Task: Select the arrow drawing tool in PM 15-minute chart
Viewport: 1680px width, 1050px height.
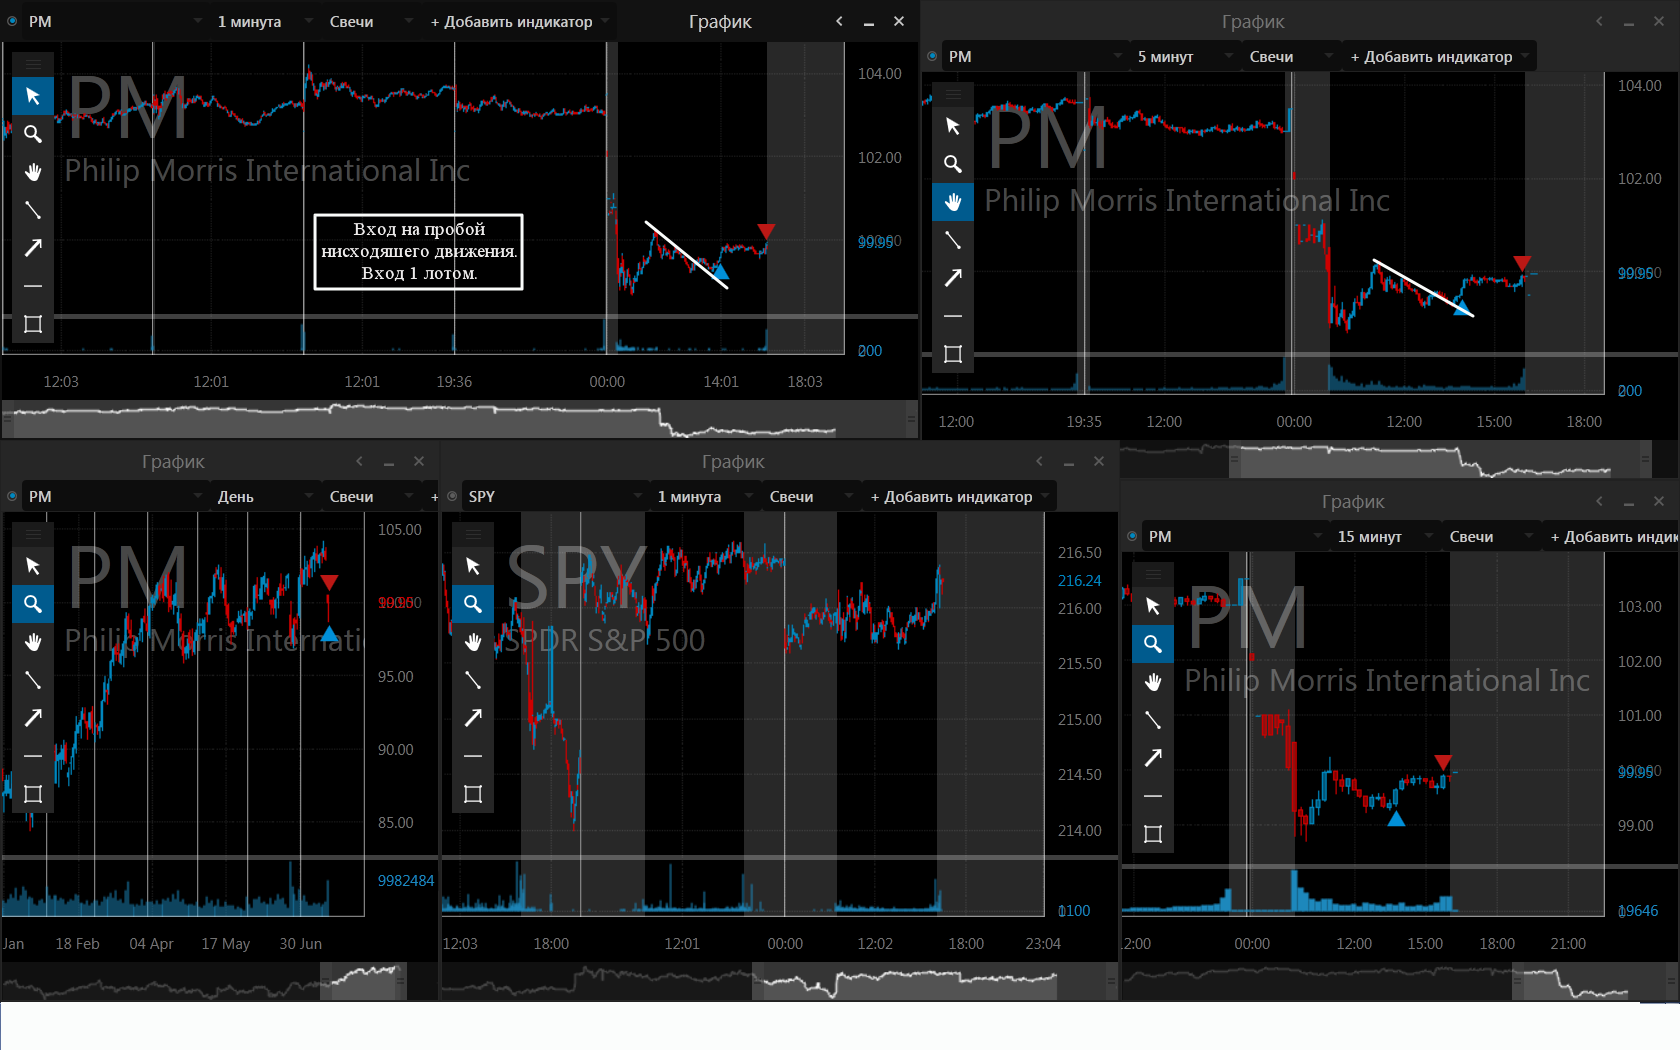Action: pyautogui.click(x=1153, y=758)
